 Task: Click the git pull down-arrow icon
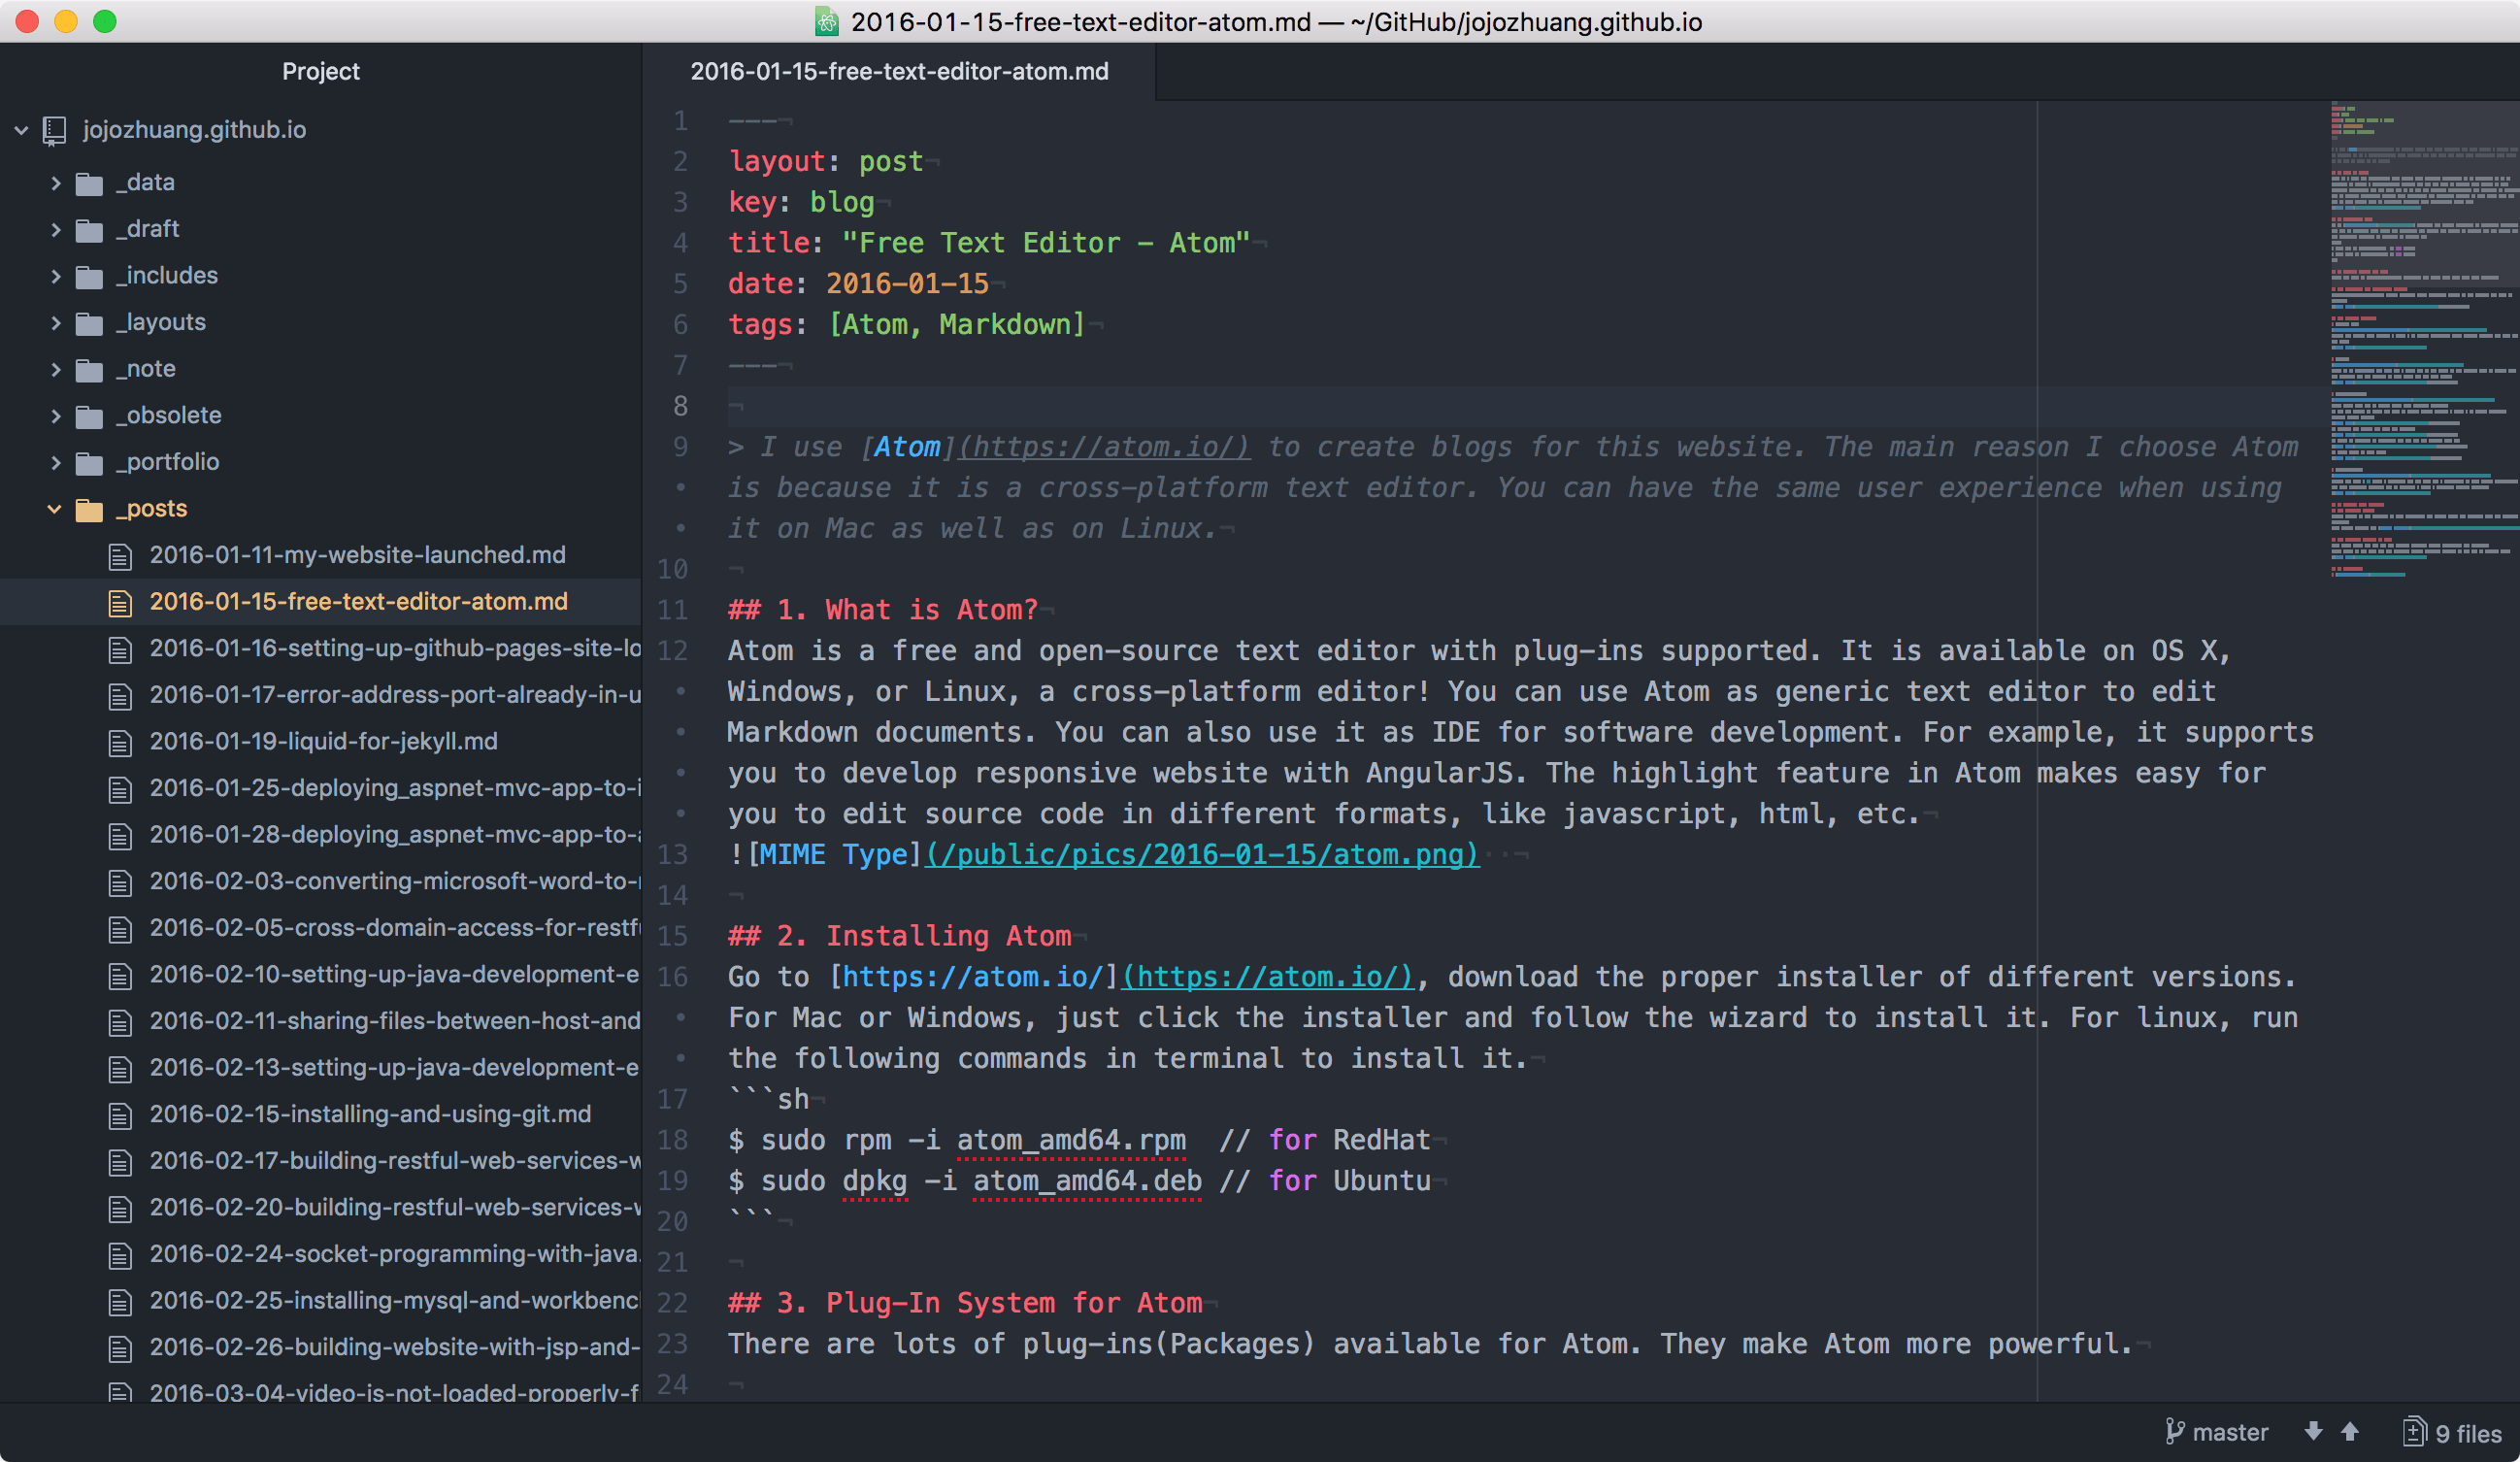2313,1432
